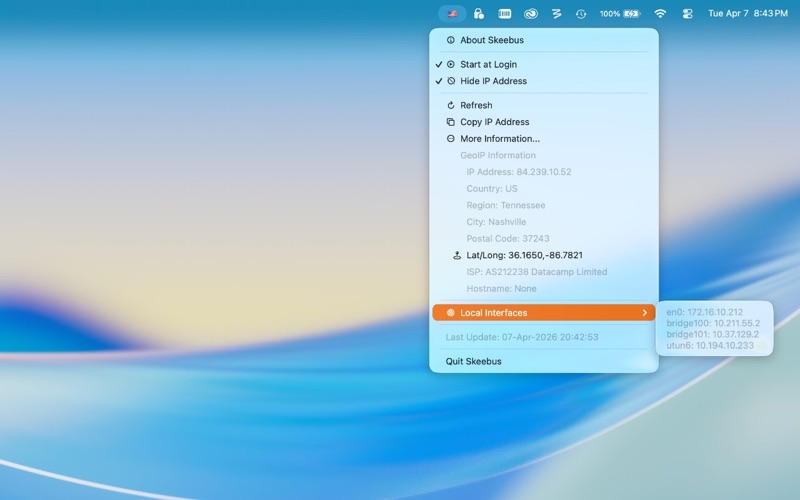Click bridge100: 10.211.55.2 in submenu
This screenshot has height=500, width=800.
[x=714, y=323]
